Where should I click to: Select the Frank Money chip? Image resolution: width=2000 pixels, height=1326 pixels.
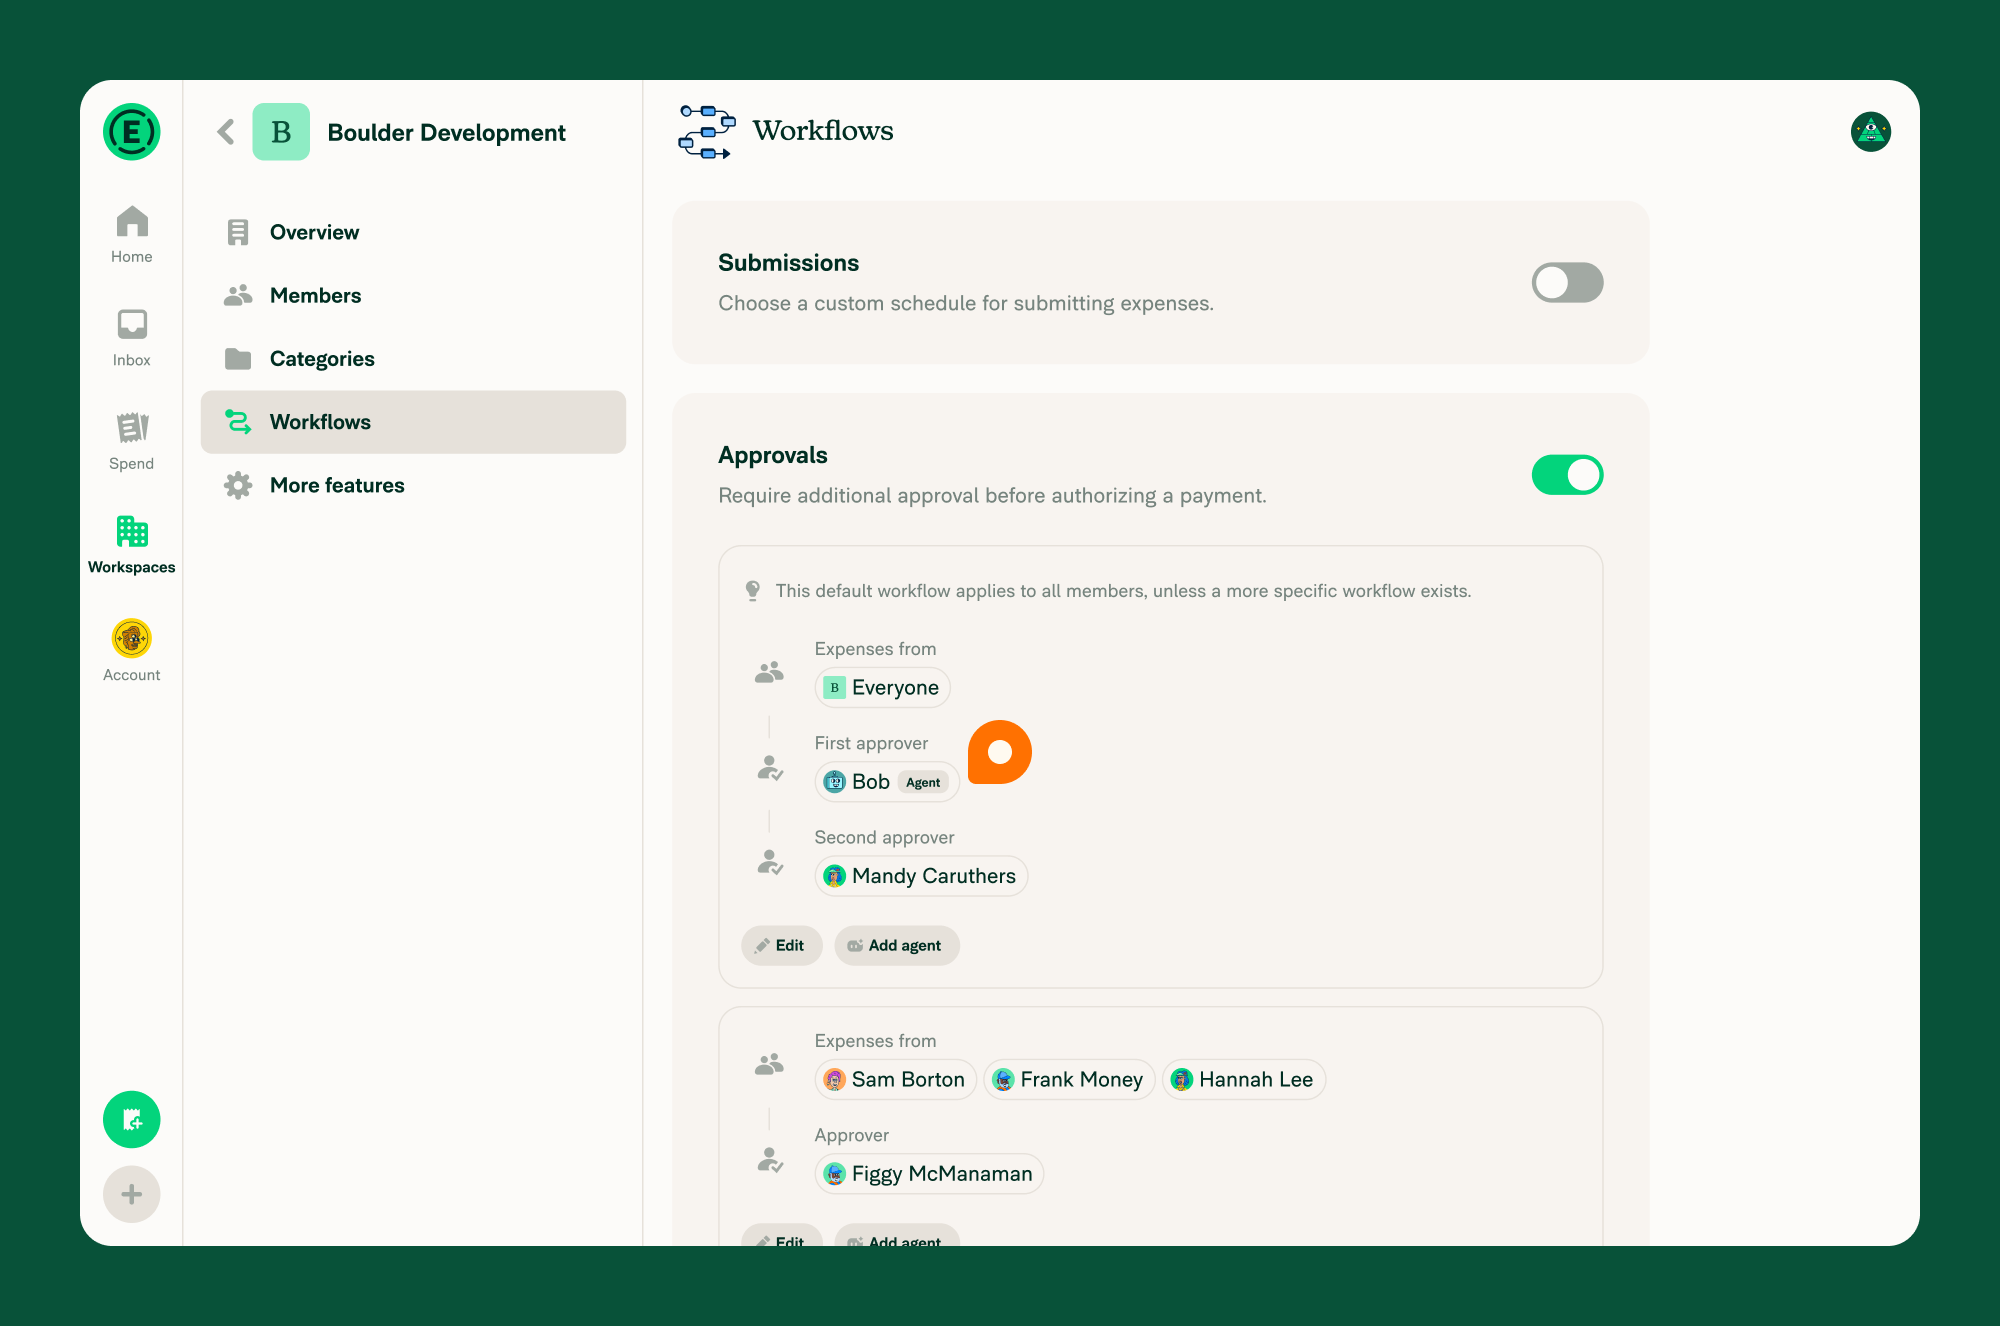[1069, 1080]
